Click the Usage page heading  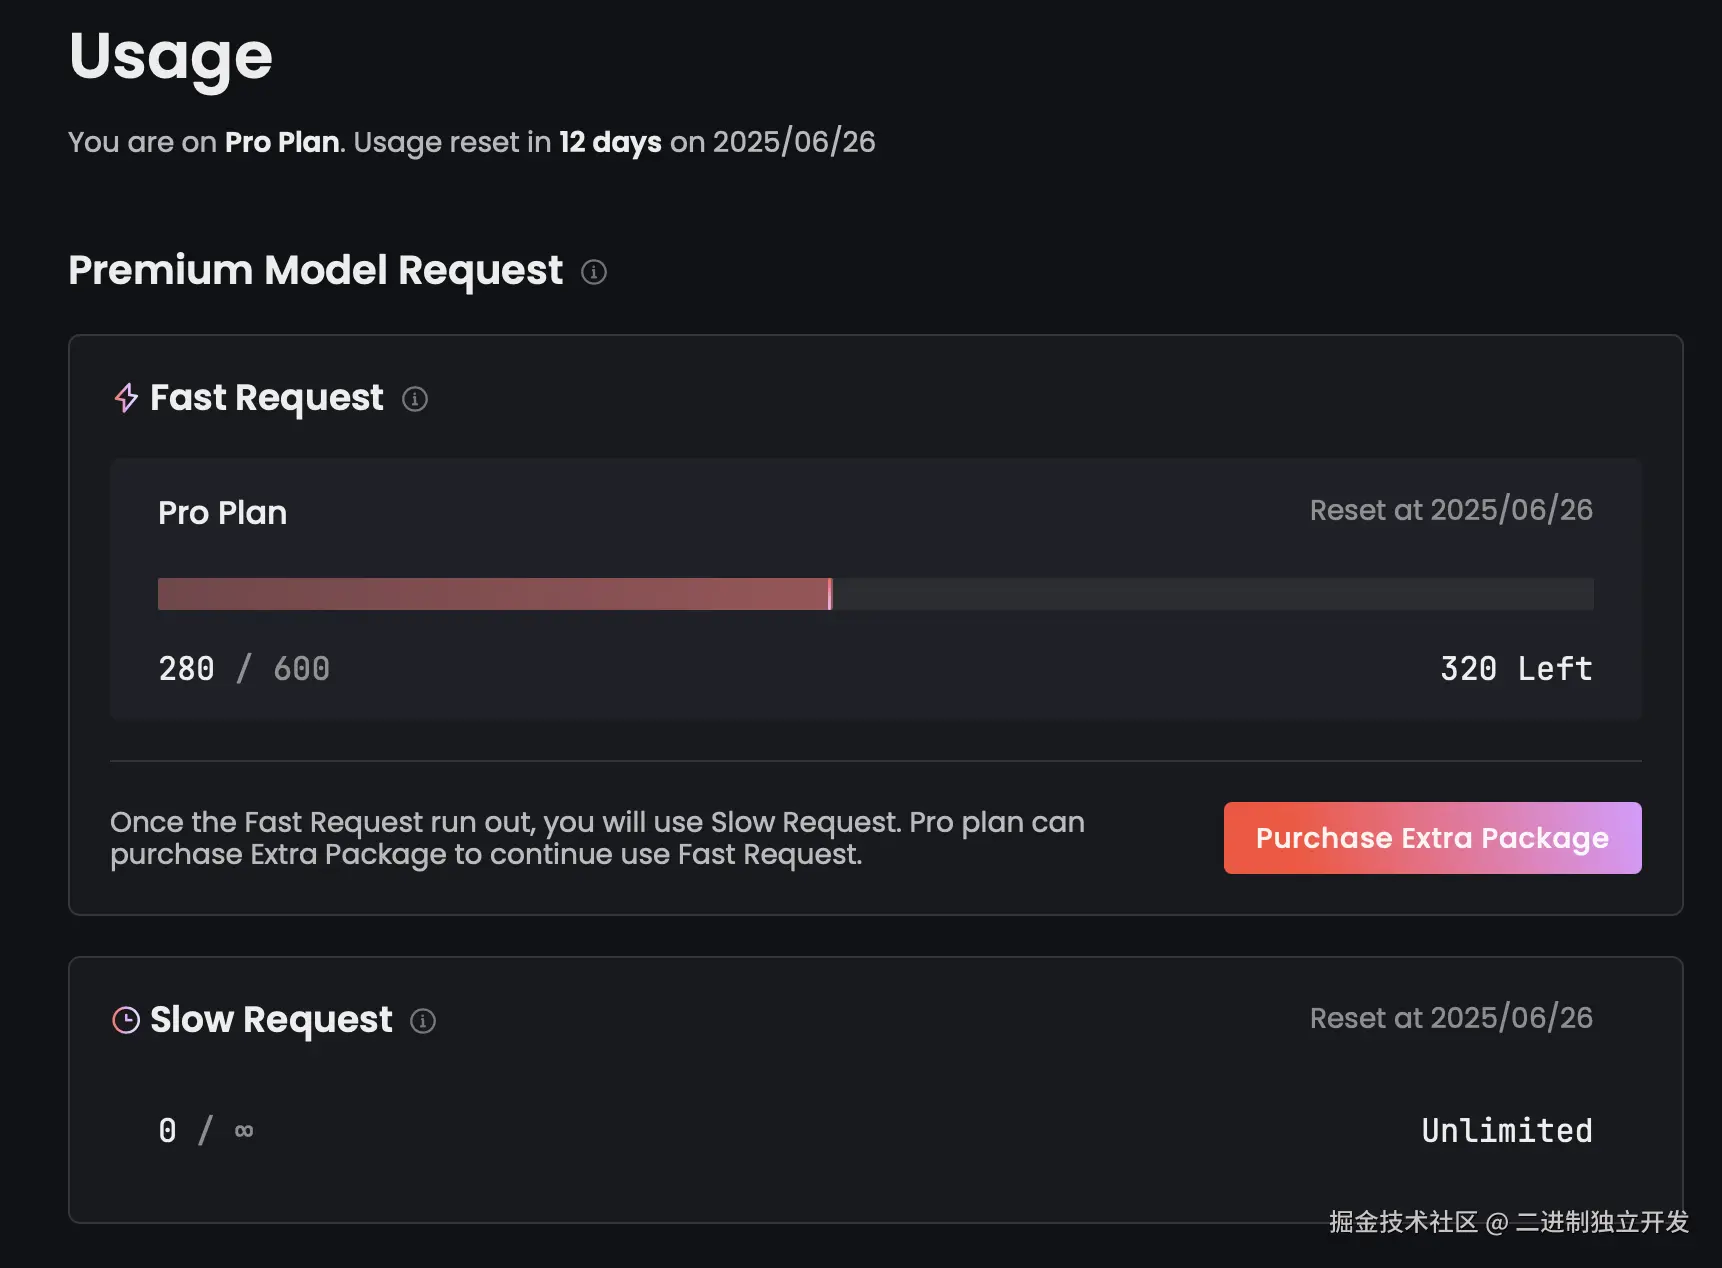[171, 57]
